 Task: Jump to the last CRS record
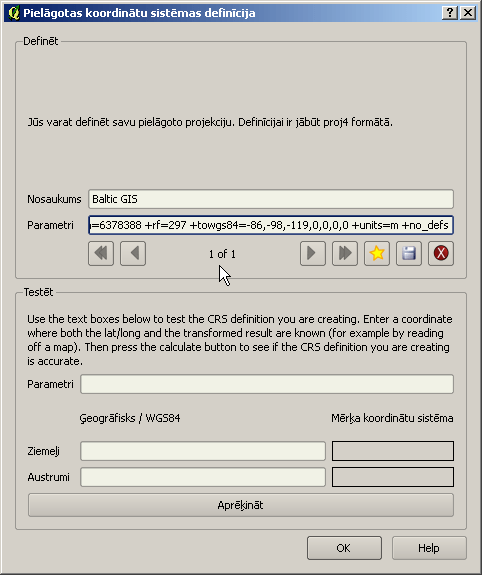coord(345,253)
